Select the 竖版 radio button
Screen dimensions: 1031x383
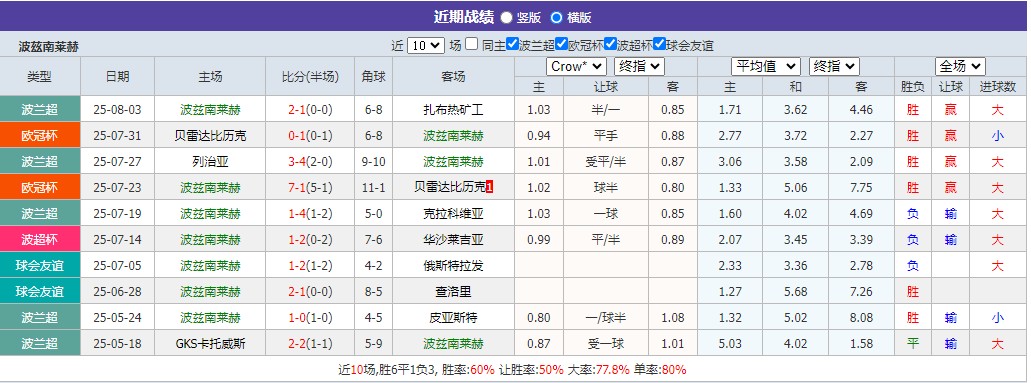(506, 17)
